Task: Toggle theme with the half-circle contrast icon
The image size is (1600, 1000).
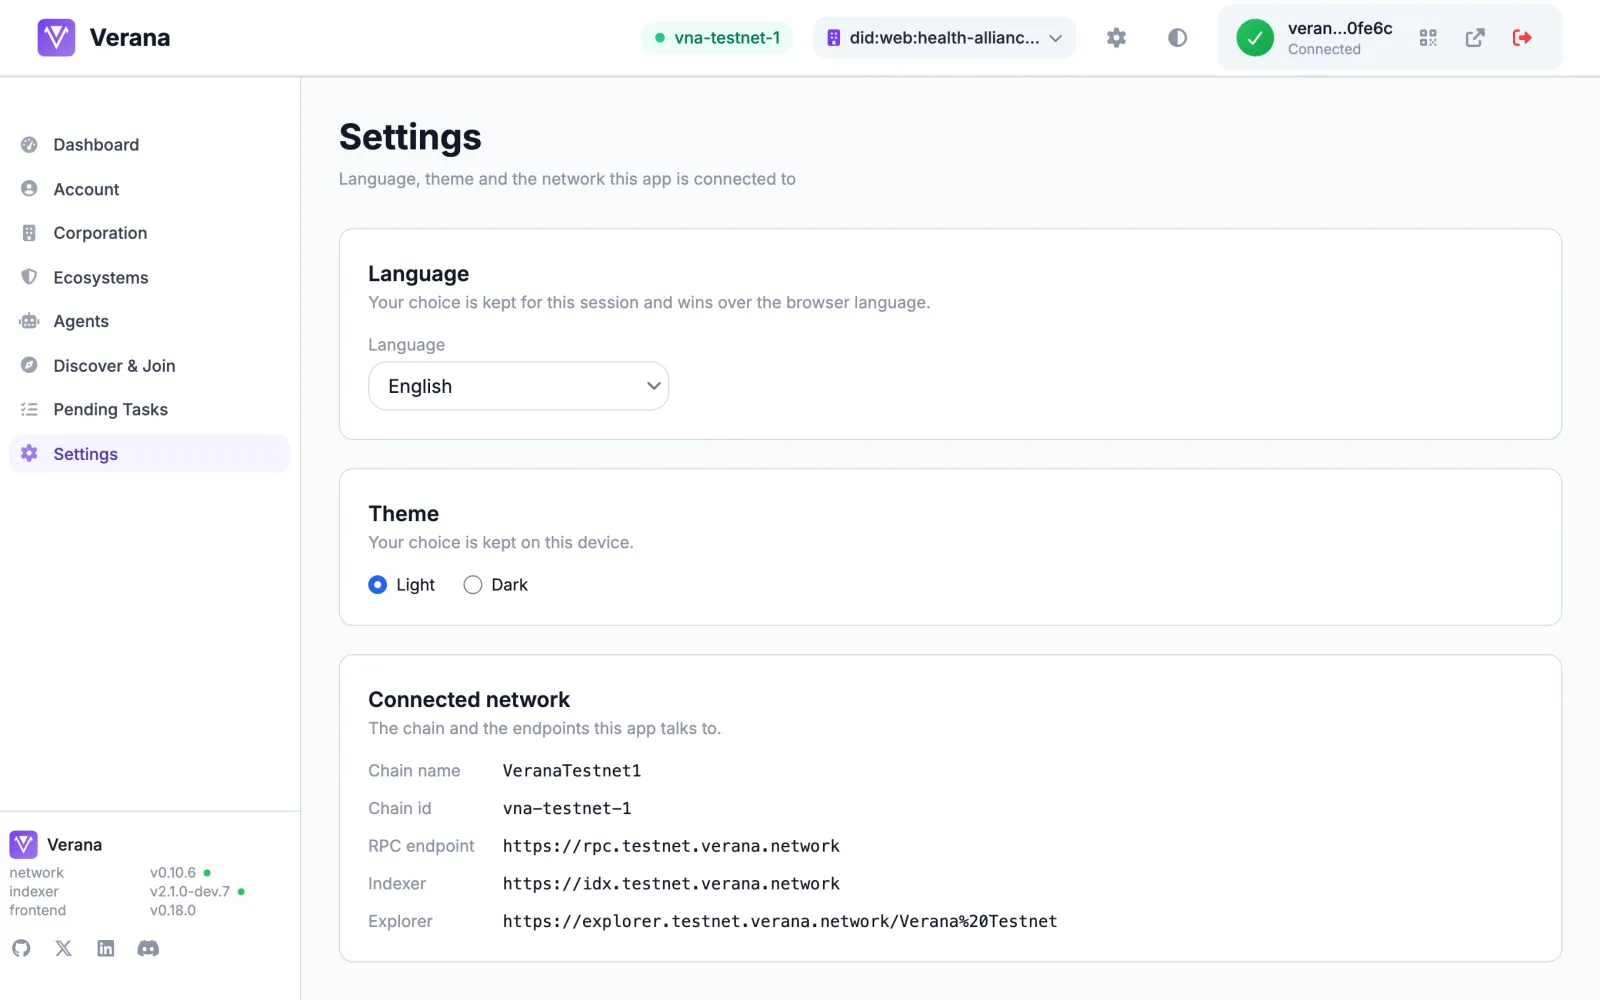Action: click(1177, 38)
